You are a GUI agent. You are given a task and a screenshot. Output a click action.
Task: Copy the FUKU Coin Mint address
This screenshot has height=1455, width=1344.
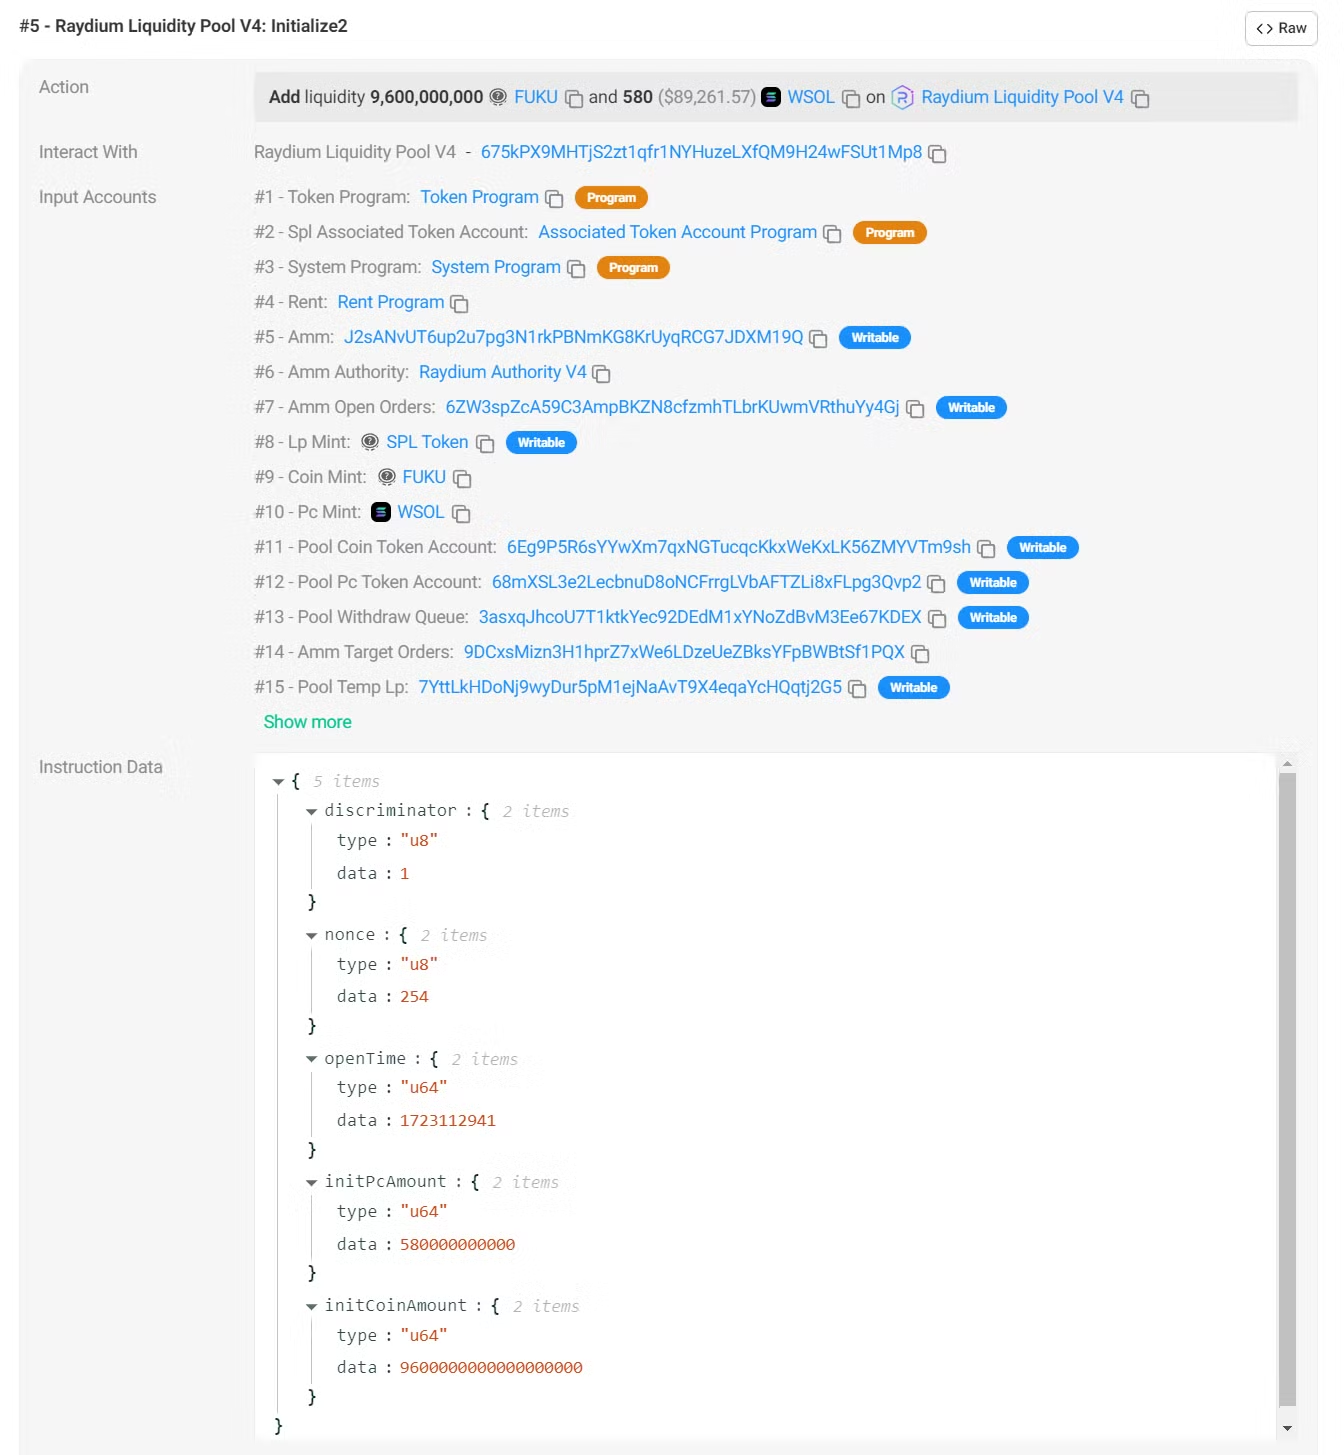(462, 479)
